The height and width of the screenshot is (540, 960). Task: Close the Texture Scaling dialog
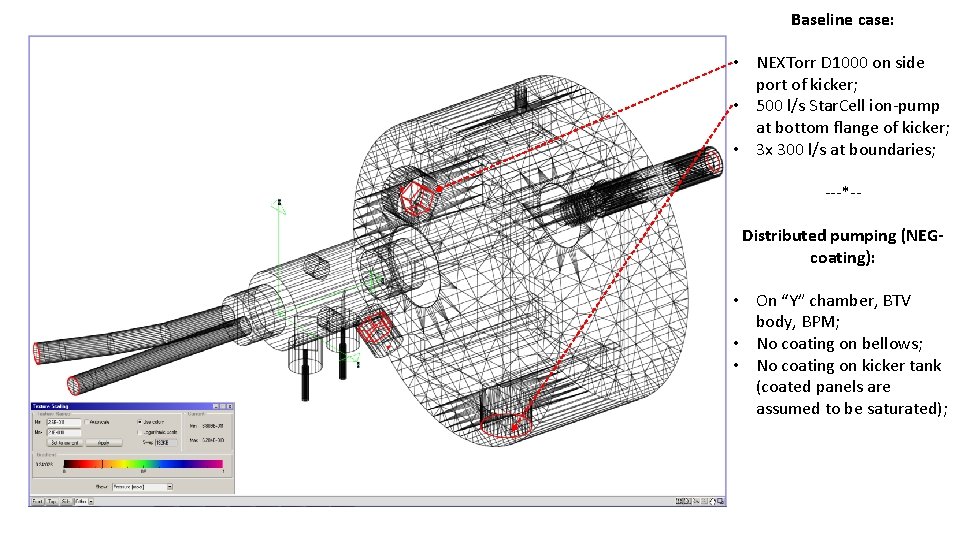coord(230,407)
